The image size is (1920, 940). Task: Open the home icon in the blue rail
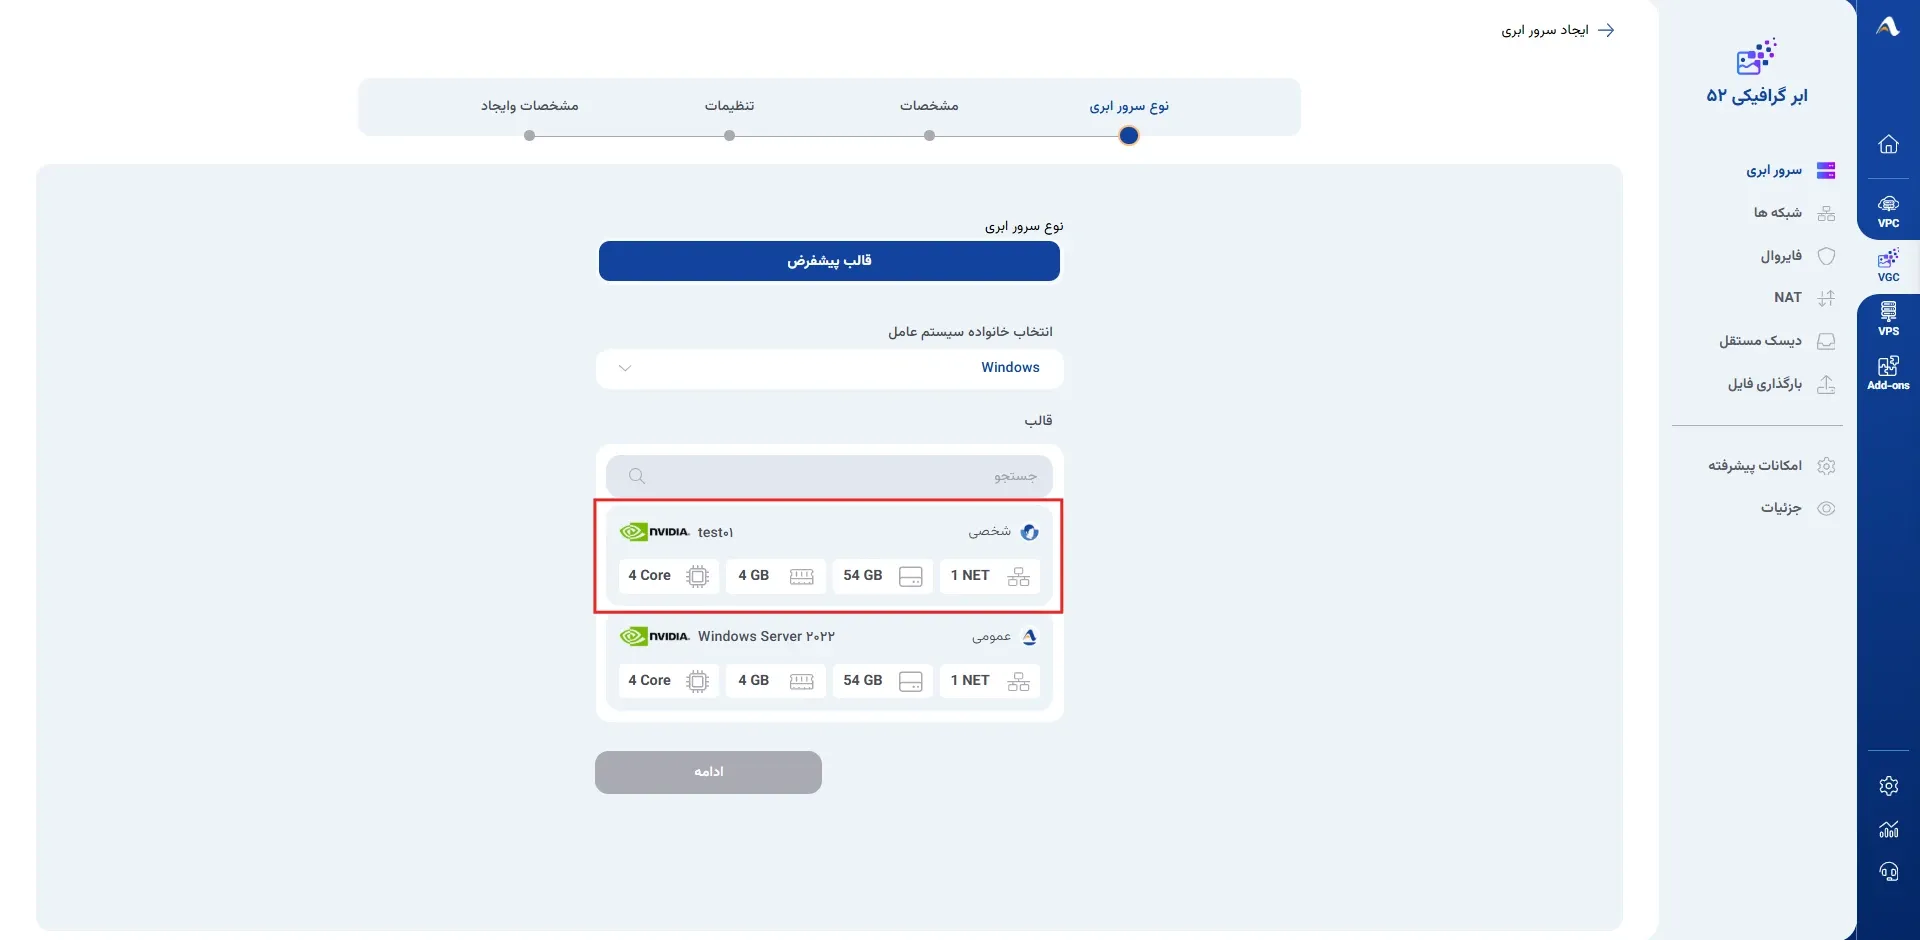(1888, 144)
